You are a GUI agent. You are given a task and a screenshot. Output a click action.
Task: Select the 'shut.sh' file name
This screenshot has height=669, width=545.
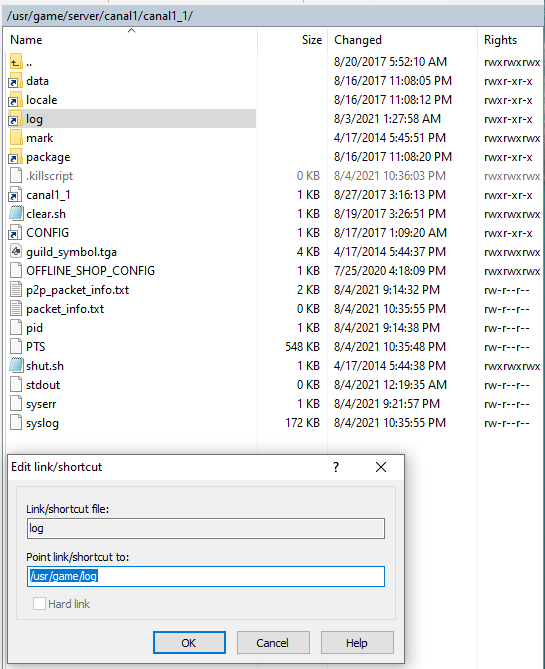pos(45,366)
